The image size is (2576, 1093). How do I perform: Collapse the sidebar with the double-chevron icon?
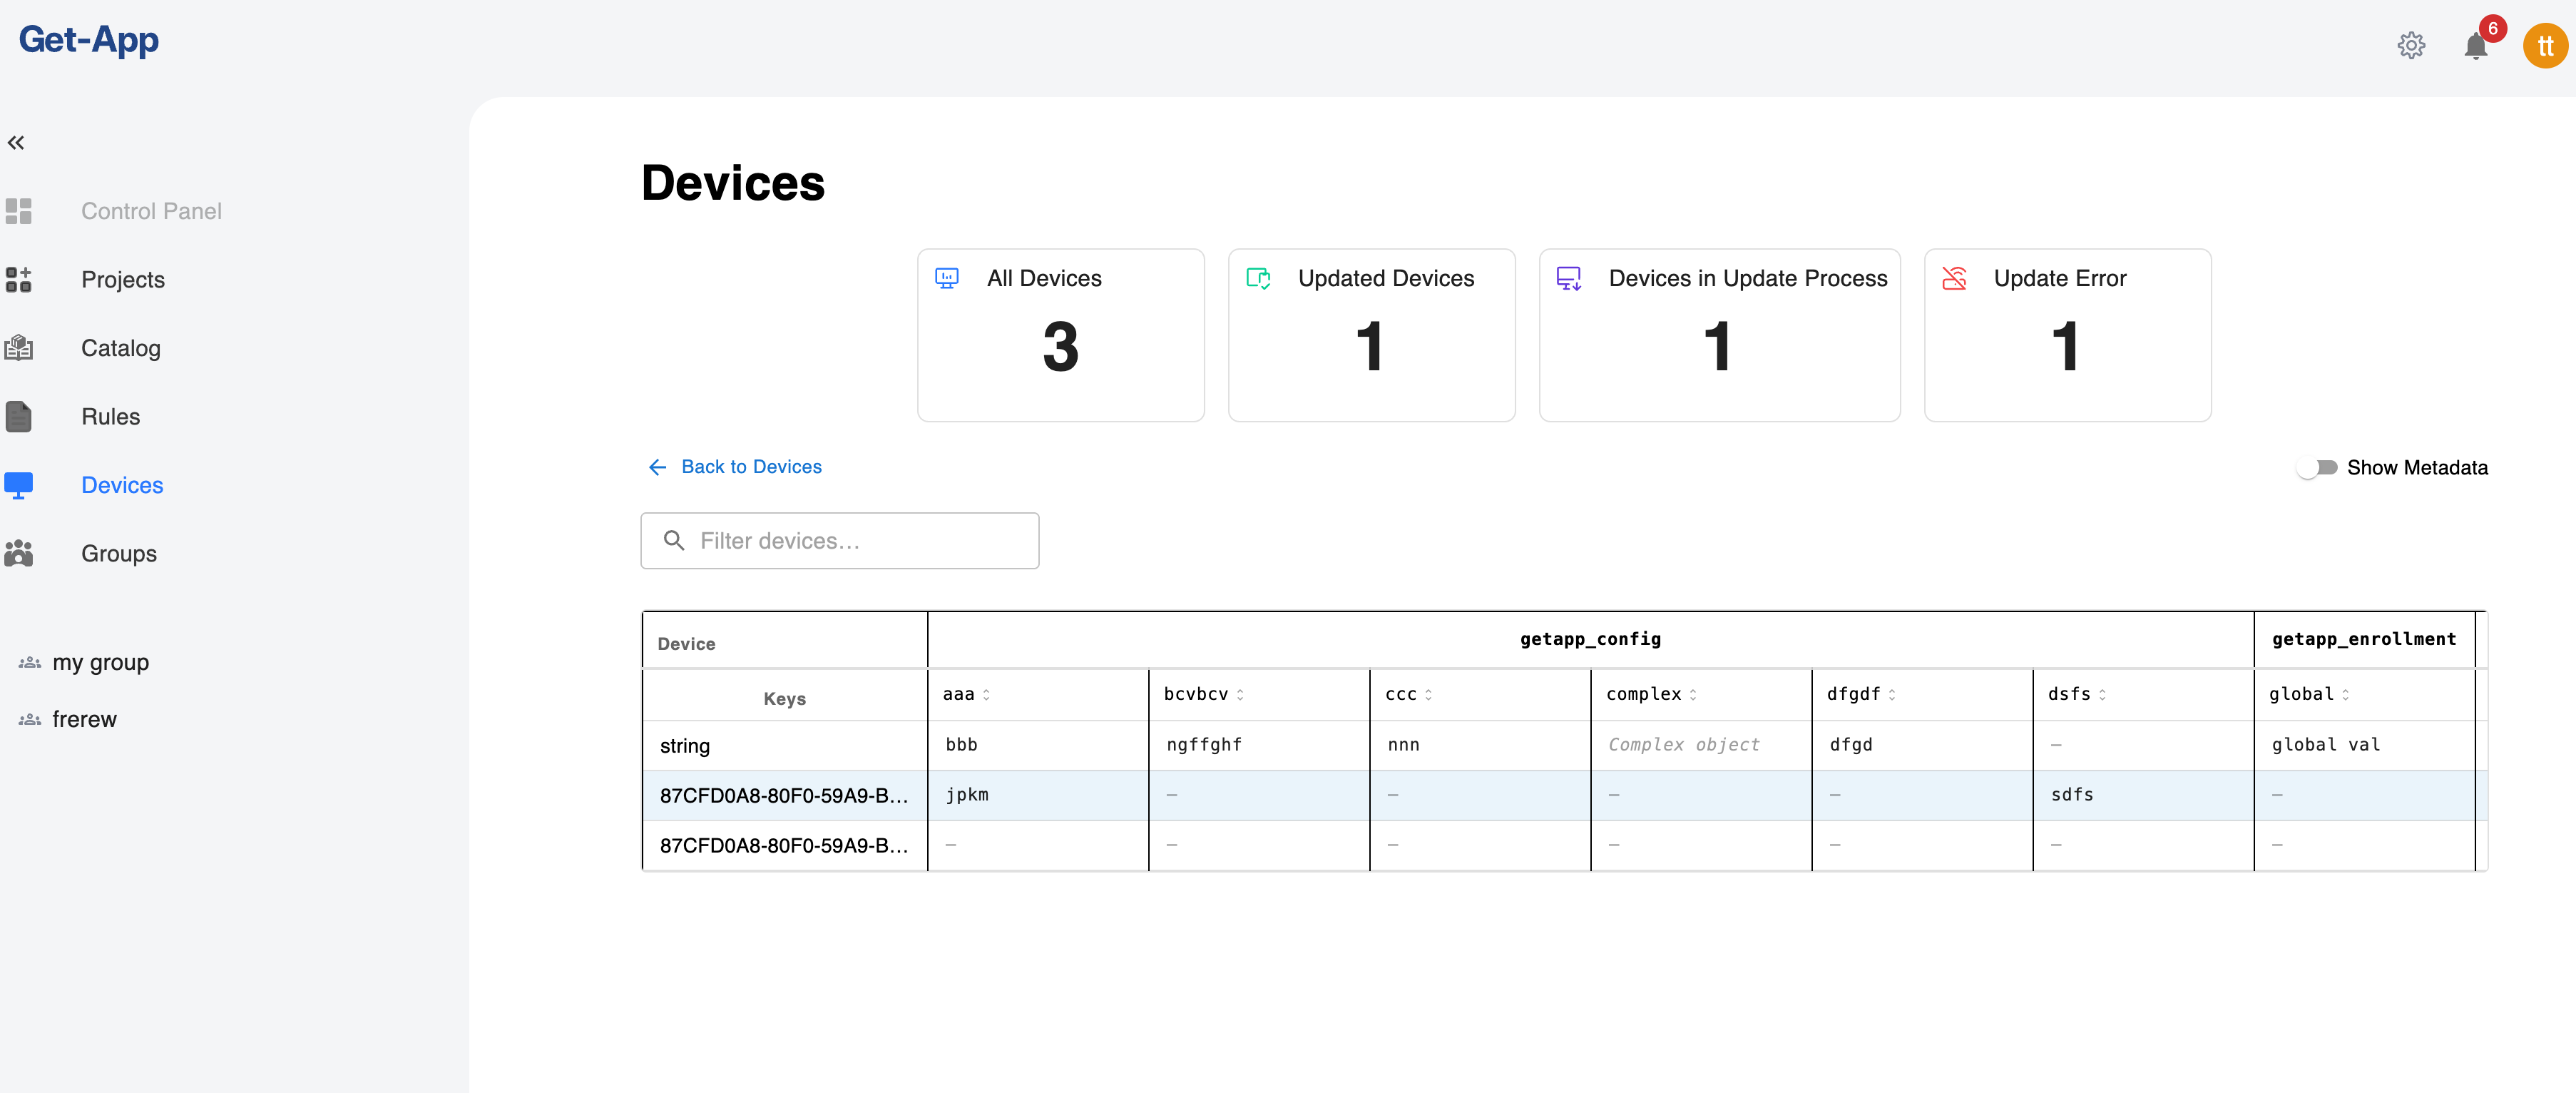(x=16, y=143)
